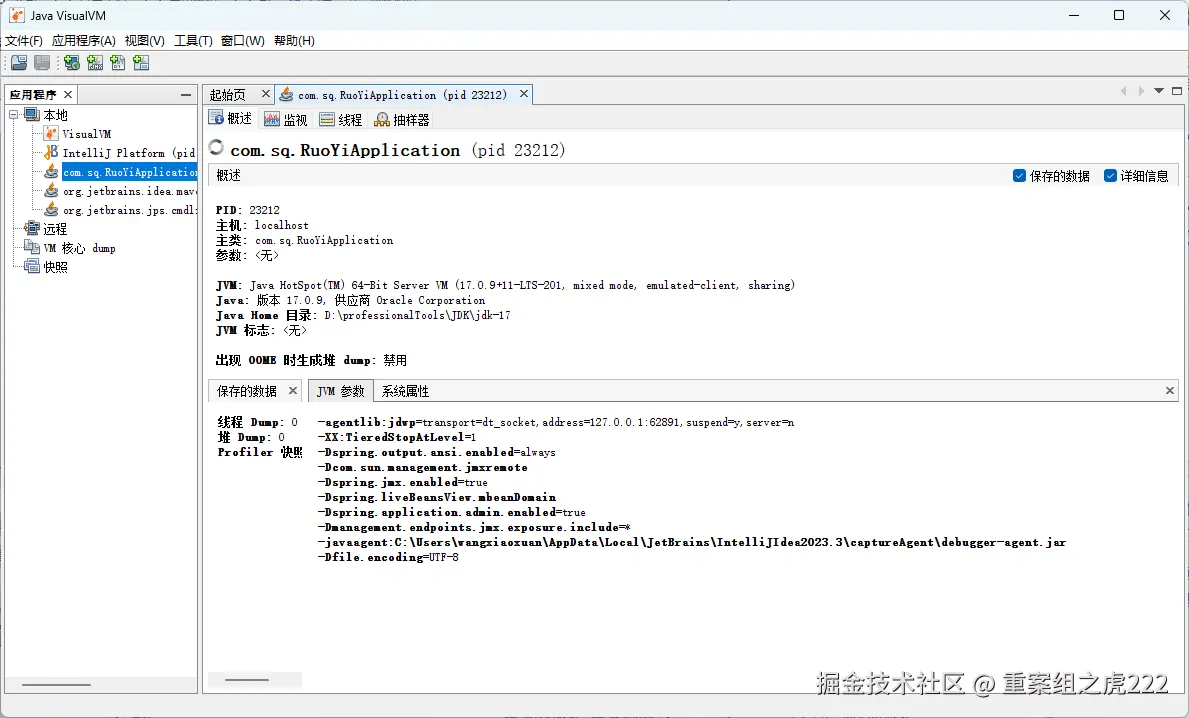Click the Java cup icon beside com.sq.RuoYiApplication
Viewport: 1189px width, 718px height.
51,171
